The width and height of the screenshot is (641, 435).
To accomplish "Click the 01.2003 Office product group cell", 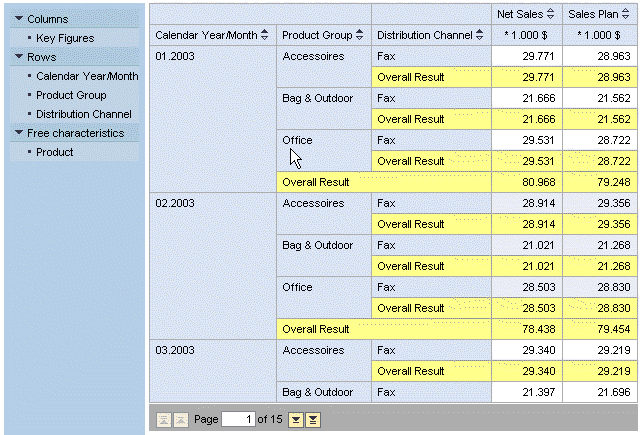I will pos(297,141).
